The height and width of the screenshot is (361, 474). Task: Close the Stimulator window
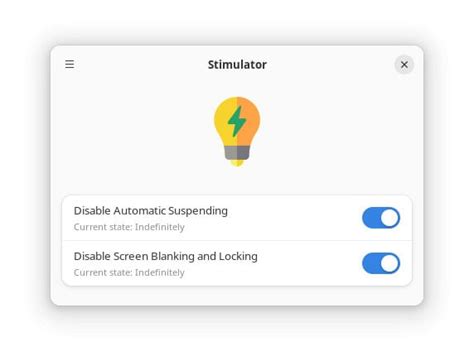click(404, 64)
